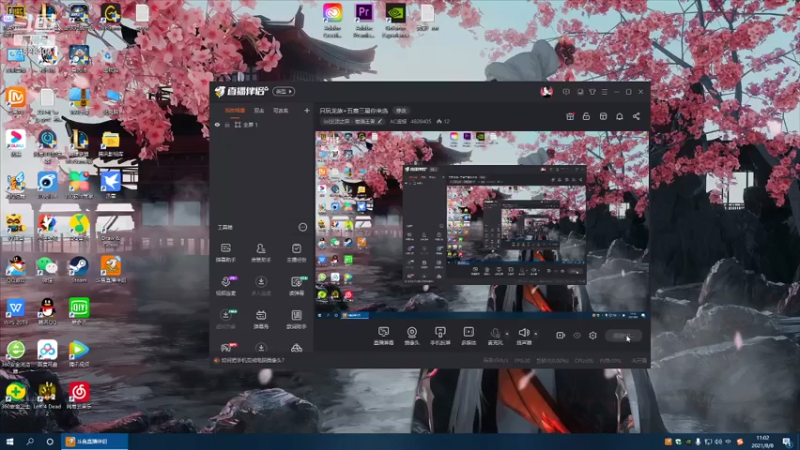This screenshot has width=800, height=450.
Task: Open the danmaku show TV icon tool
Action: [x=261, y=319]
